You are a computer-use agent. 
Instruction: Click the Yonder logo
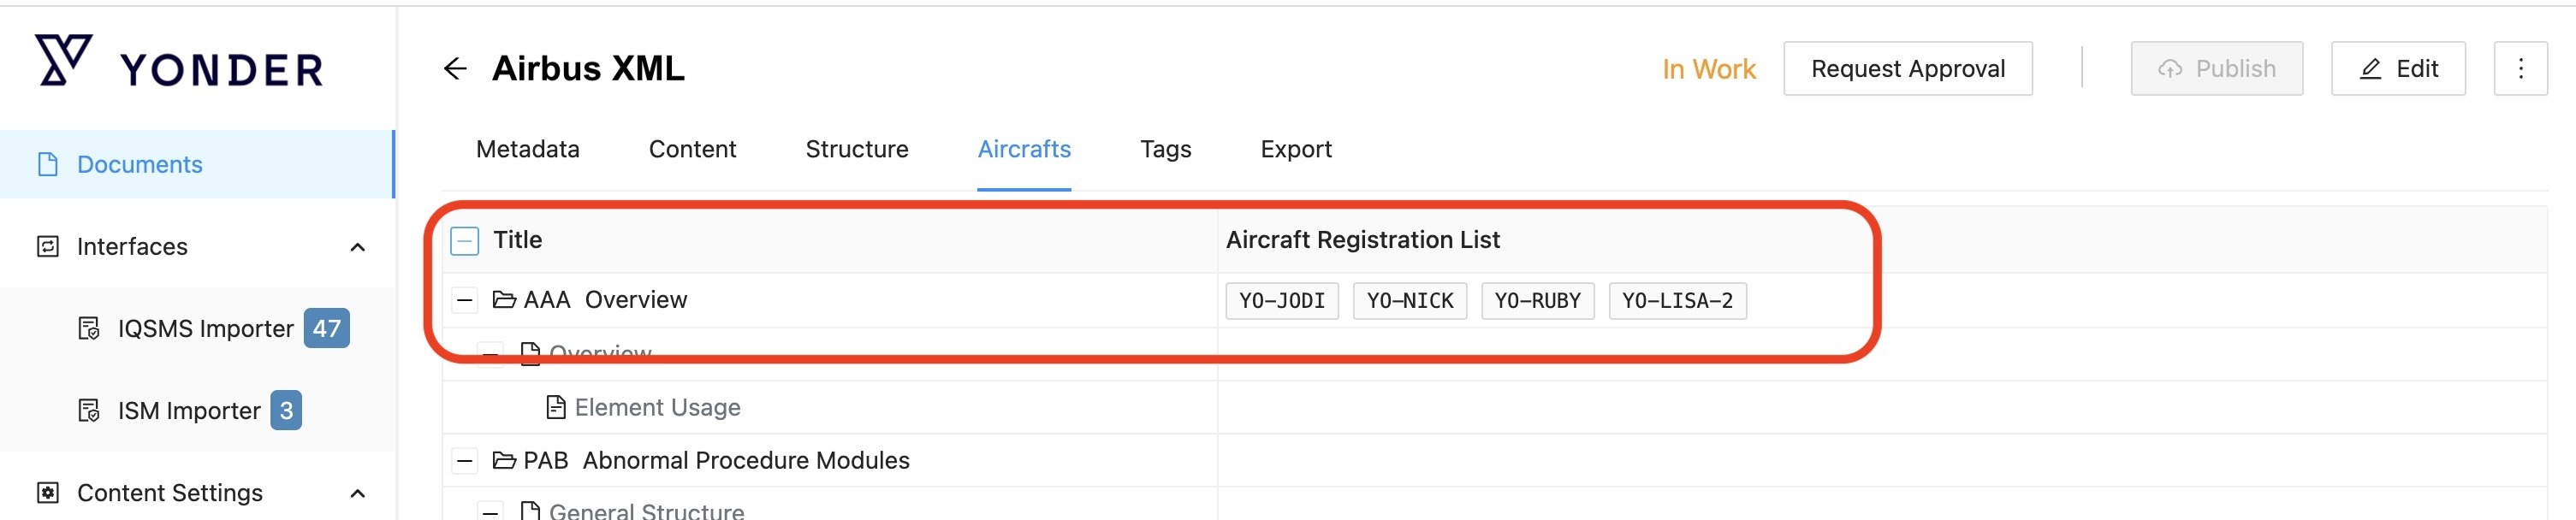[x=179, y=63]
